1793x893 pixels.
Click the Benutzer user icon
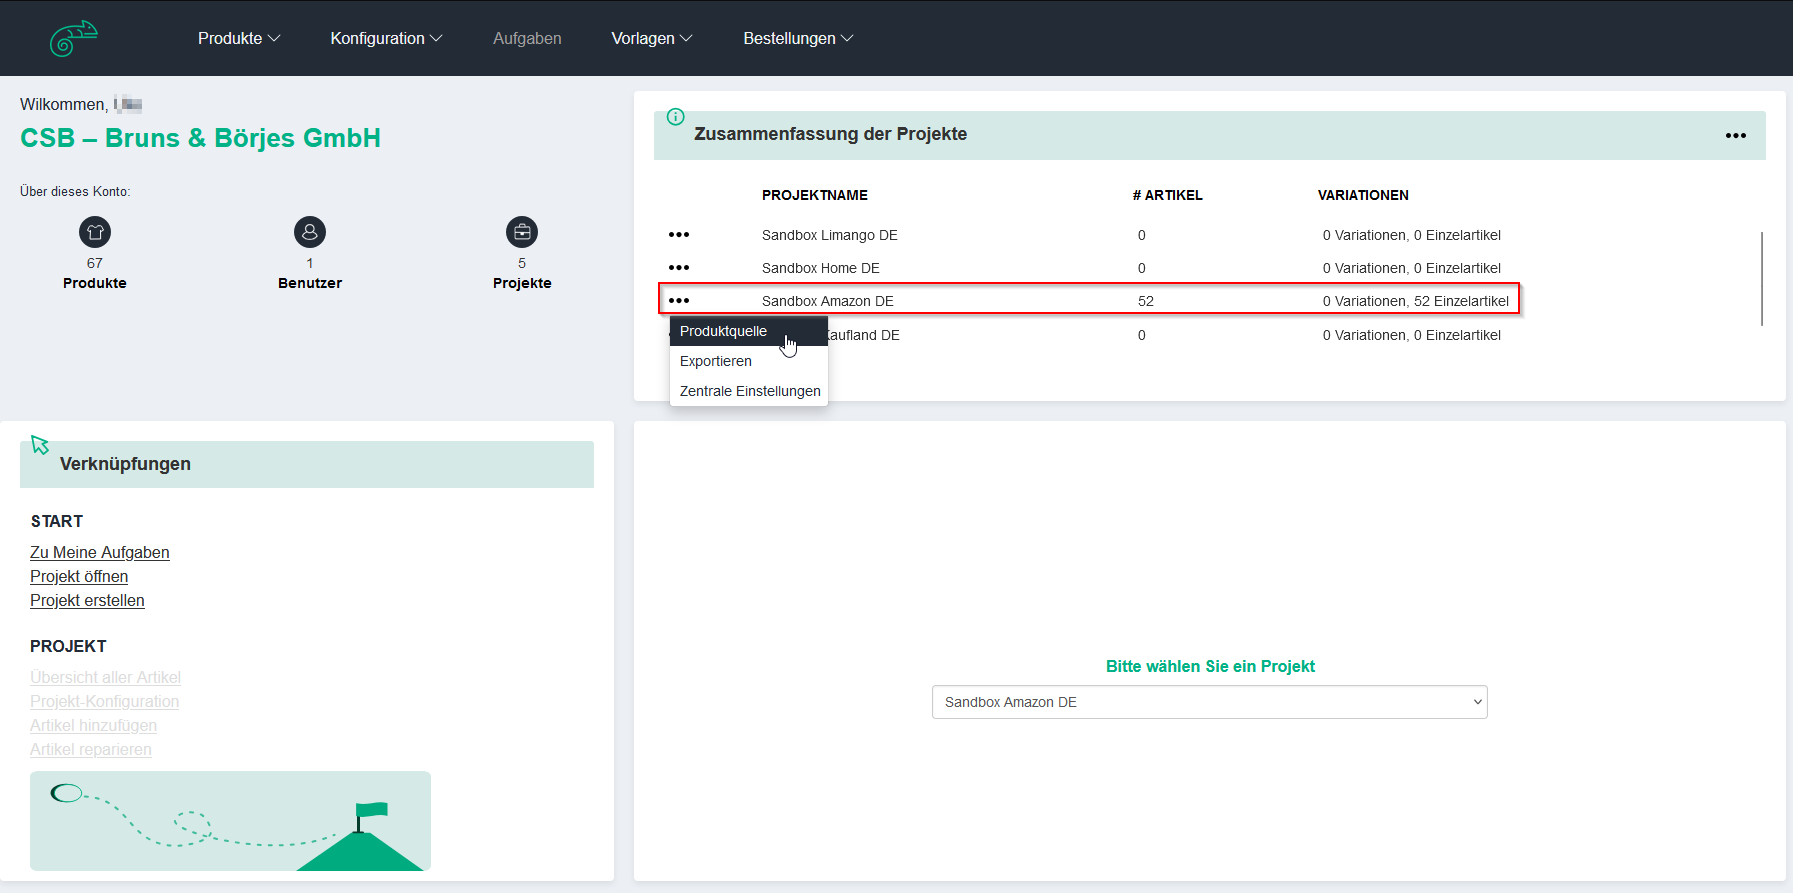tap(310, 232)
